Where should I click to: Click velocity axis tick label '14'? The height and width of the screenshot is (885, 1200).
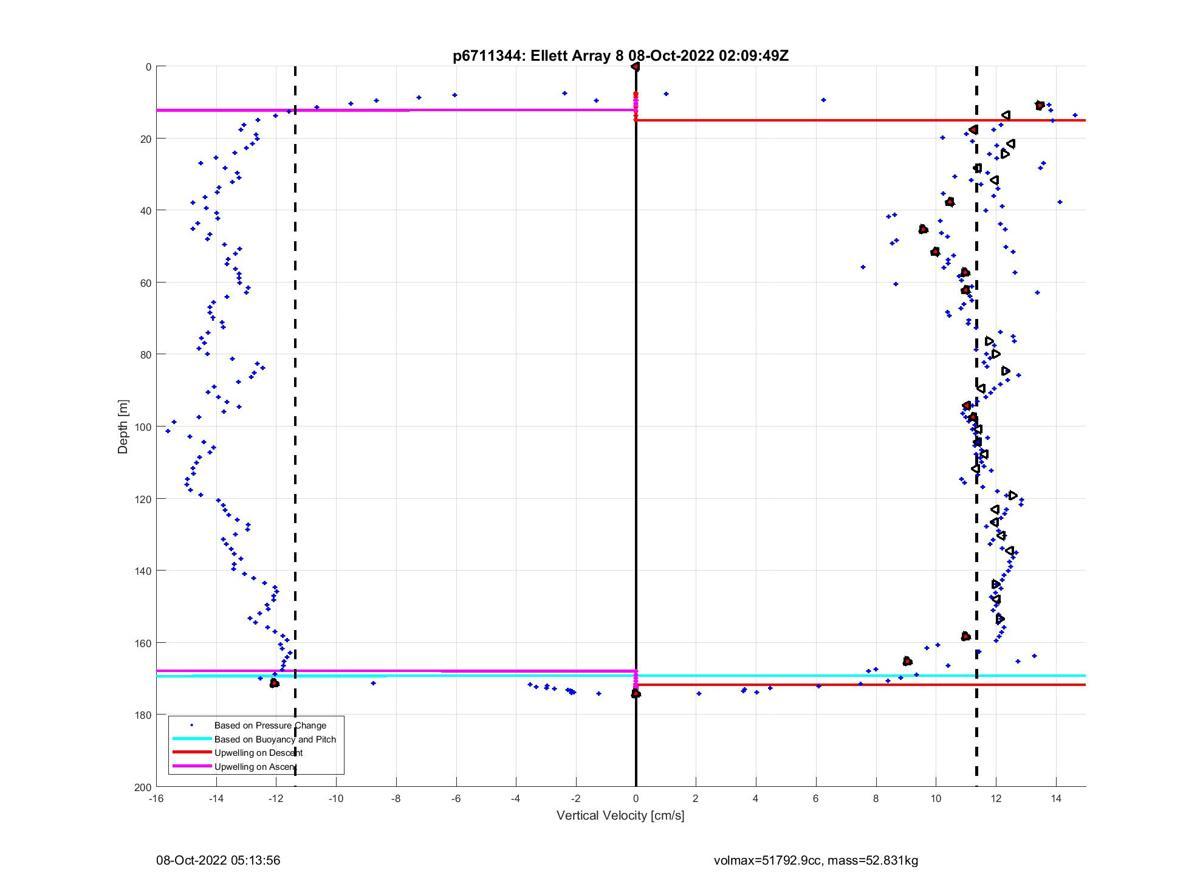[1056, 799]
